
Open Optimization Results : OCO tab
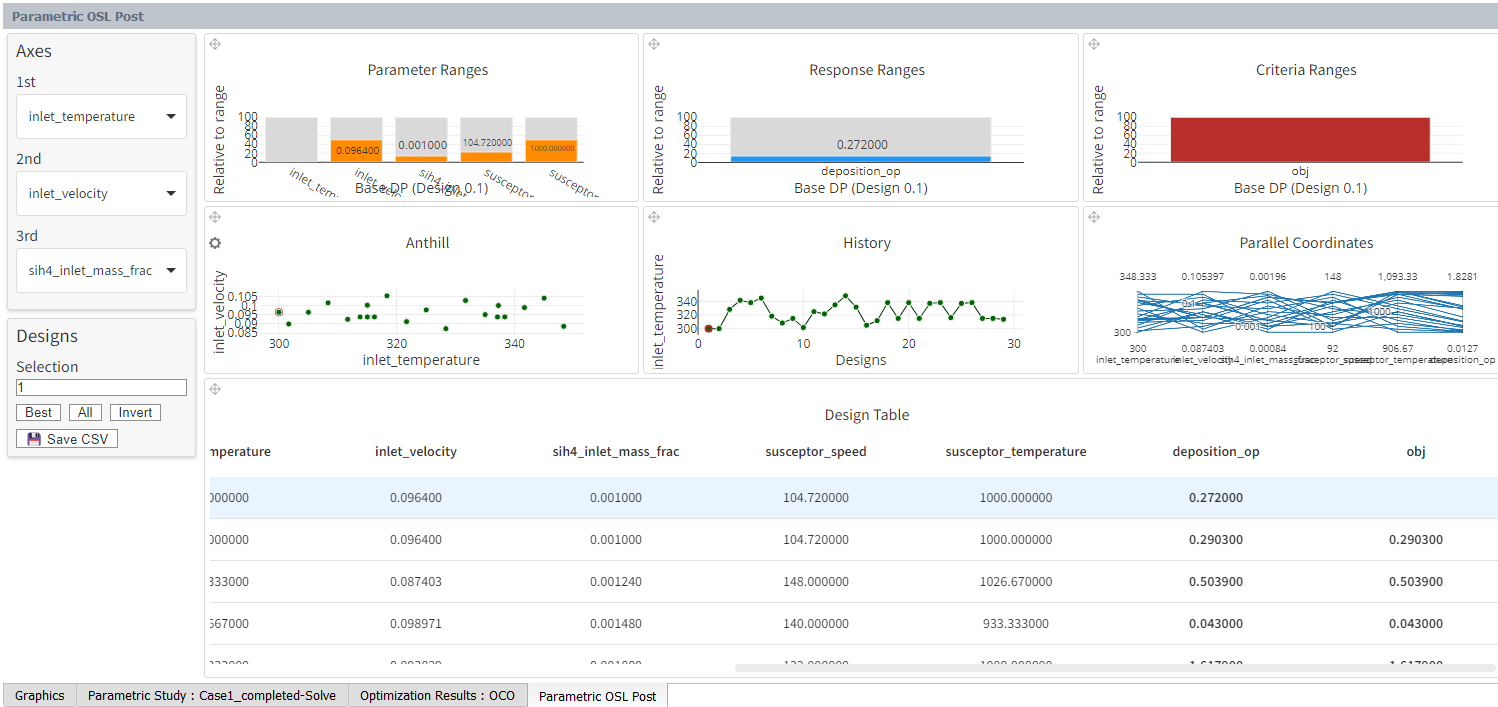(437, 695)
